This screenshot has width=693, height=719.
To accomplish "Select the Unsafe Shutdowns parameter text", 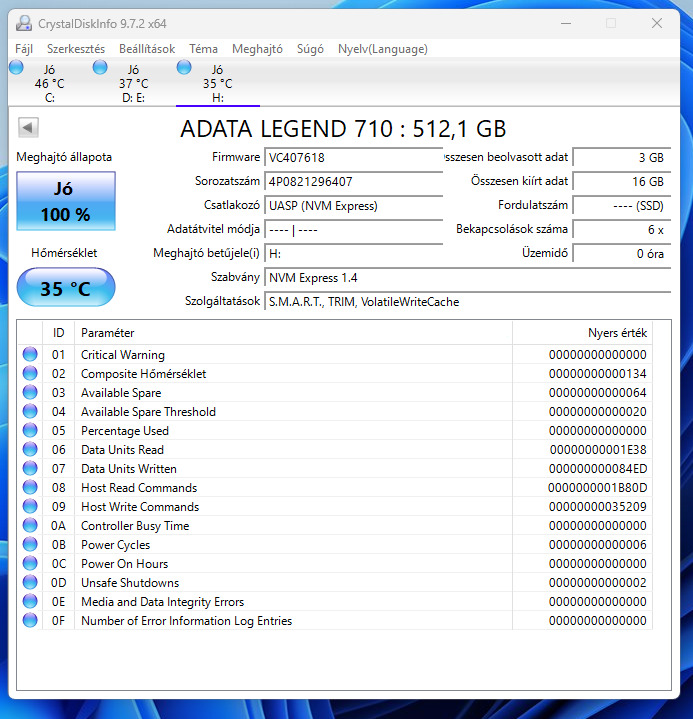I will pyautogui.click(x=130, y=583).
